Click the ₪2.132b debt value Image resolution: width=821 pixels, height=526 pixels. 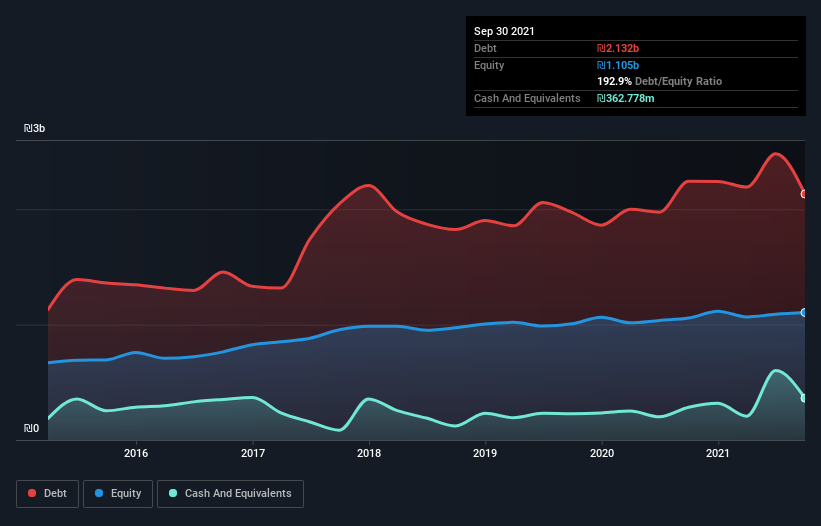click(618, 48)
